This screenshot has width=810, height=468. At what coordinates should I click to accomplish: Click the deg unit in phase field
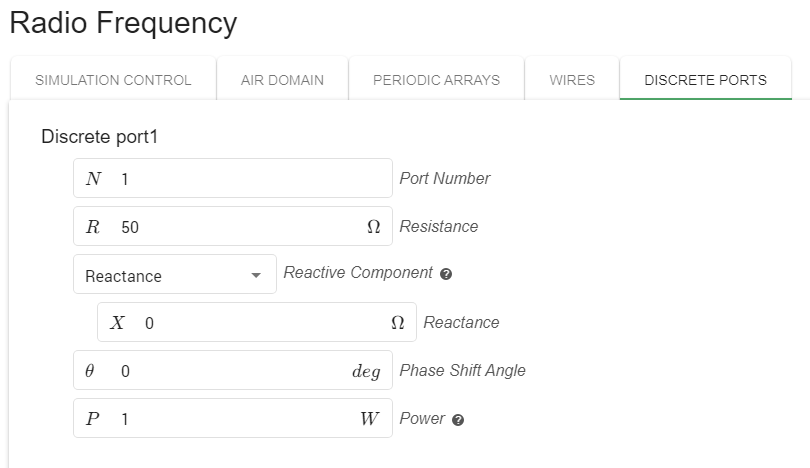tap(366, 371)
